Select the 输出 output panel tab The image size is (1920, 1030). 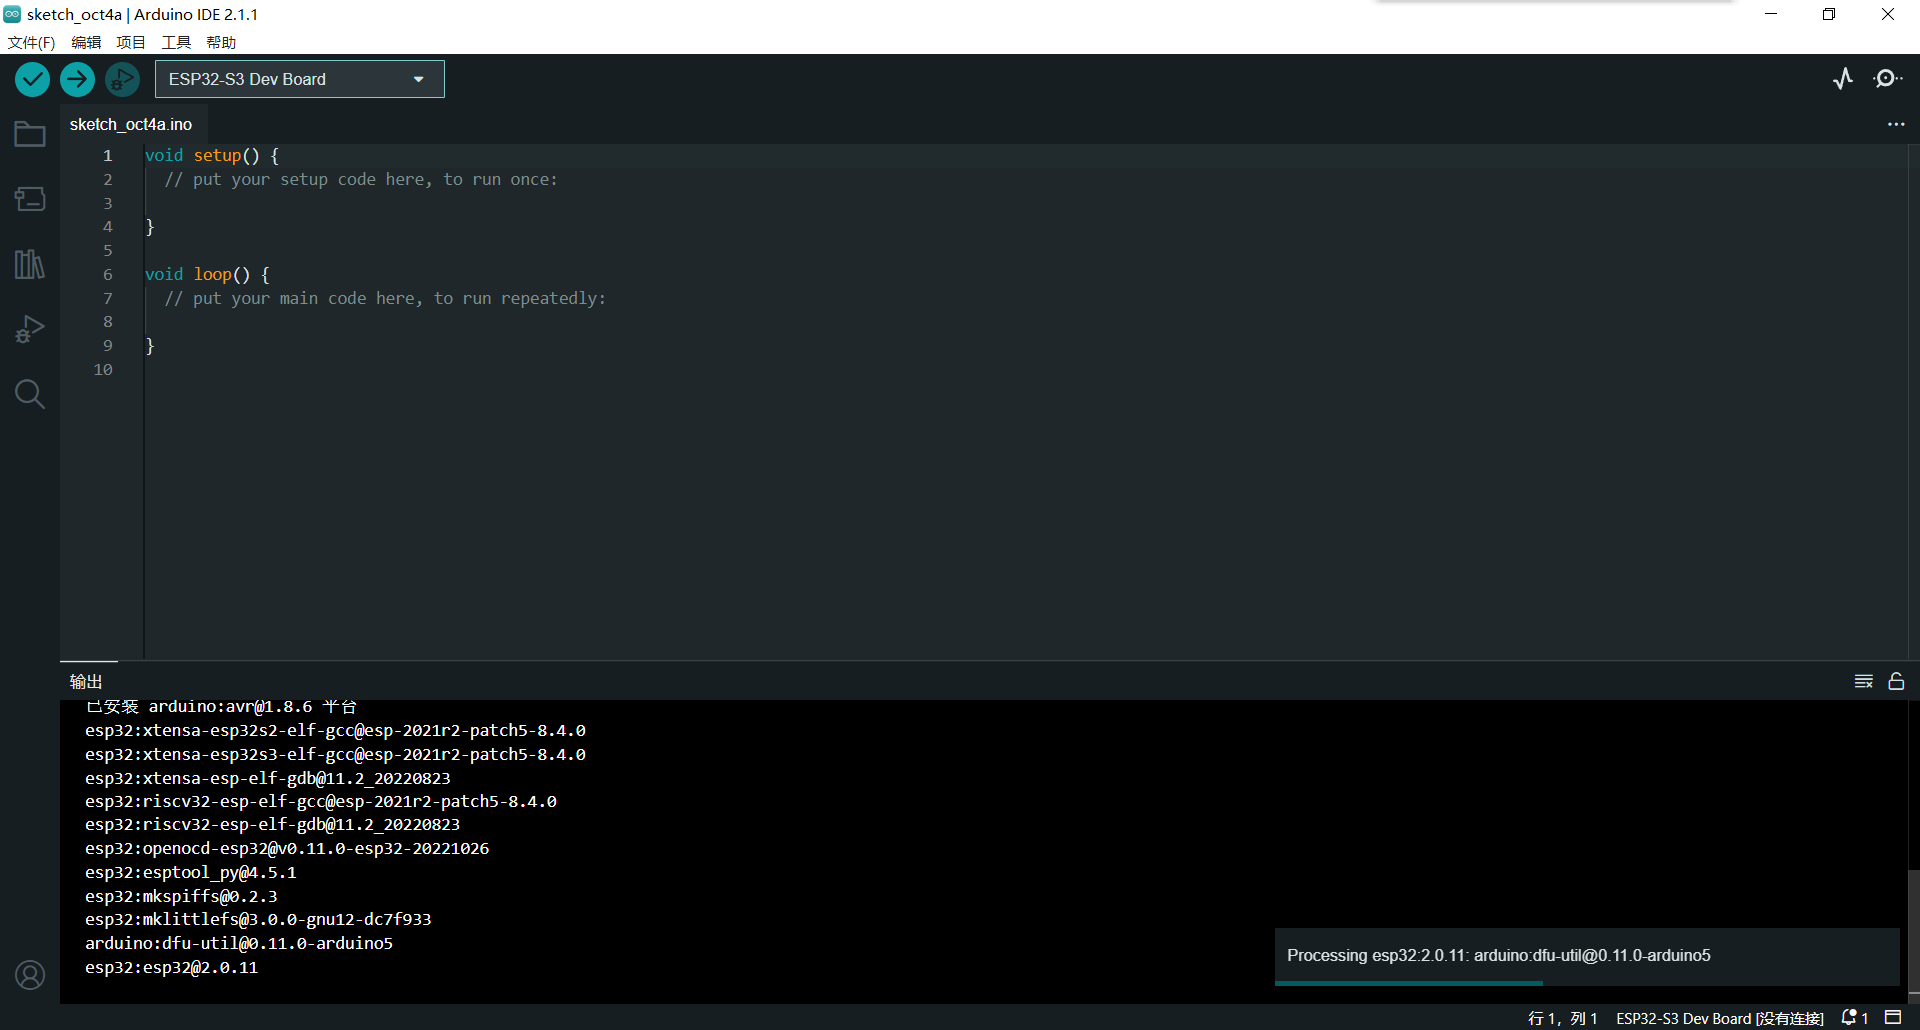86,681
